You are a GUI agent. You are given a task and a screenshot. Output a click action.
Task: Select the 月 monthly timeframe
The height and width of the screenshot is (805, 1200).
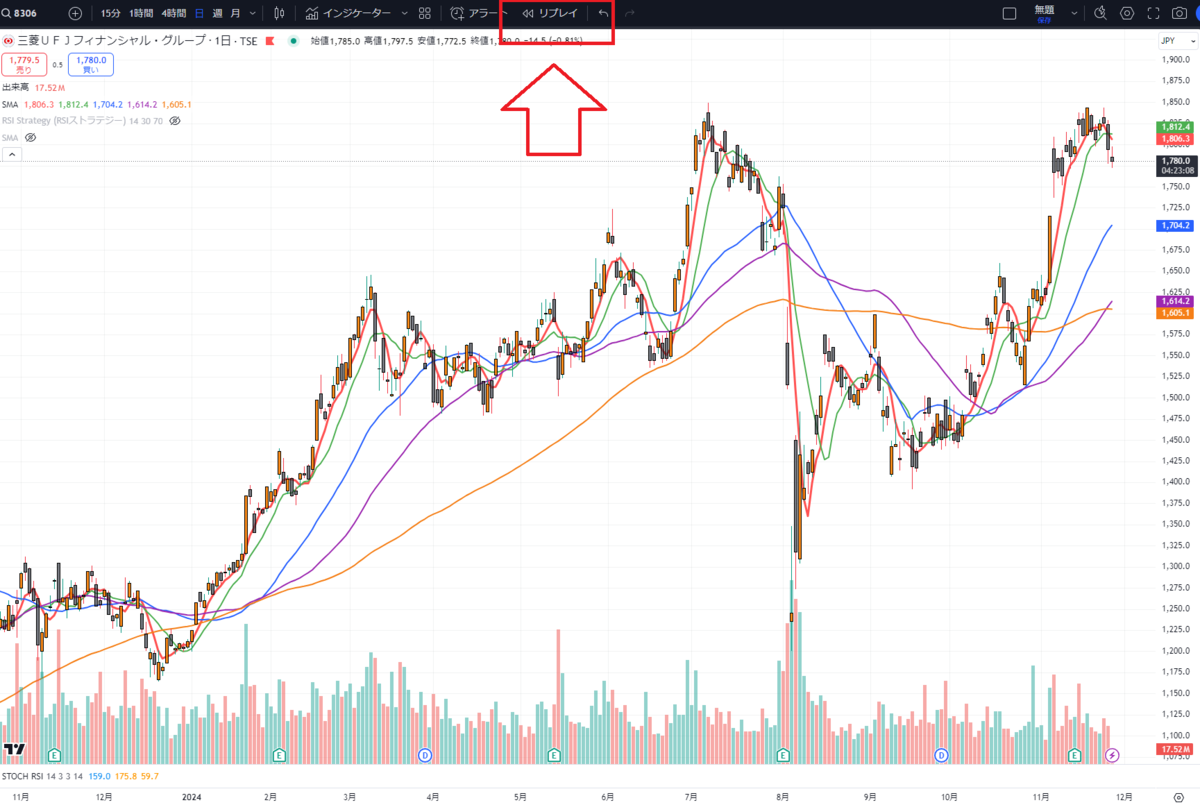click(235, 13)
